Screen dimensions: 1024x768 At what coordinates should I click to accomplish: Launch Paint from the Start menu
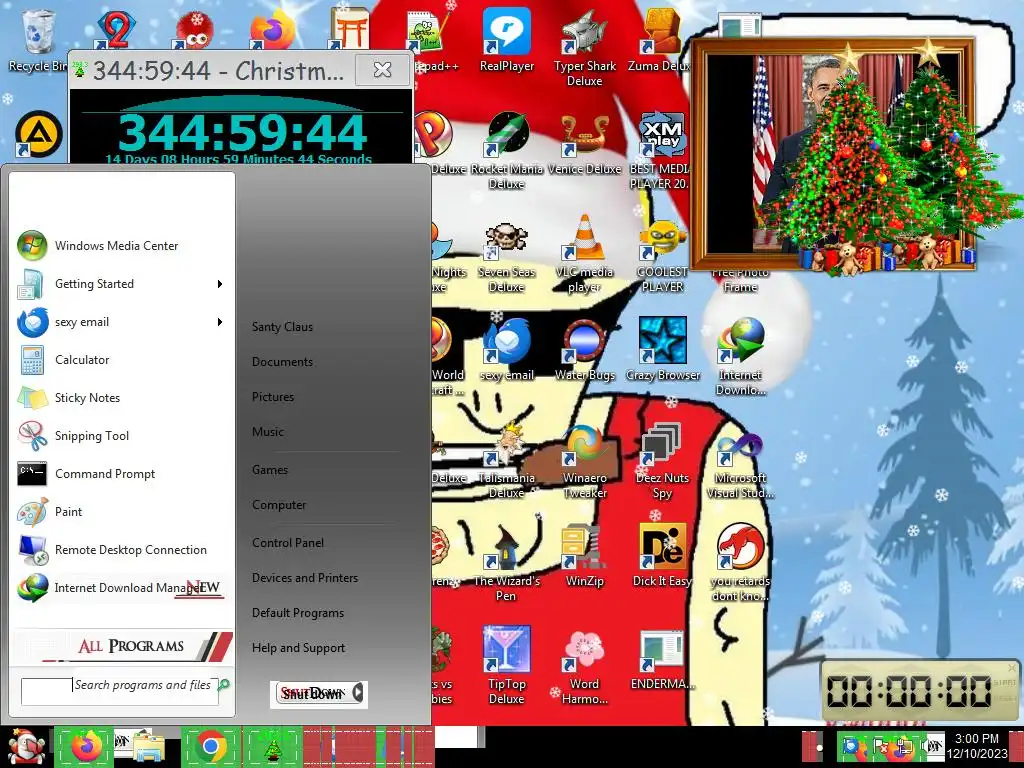(121, 511)
